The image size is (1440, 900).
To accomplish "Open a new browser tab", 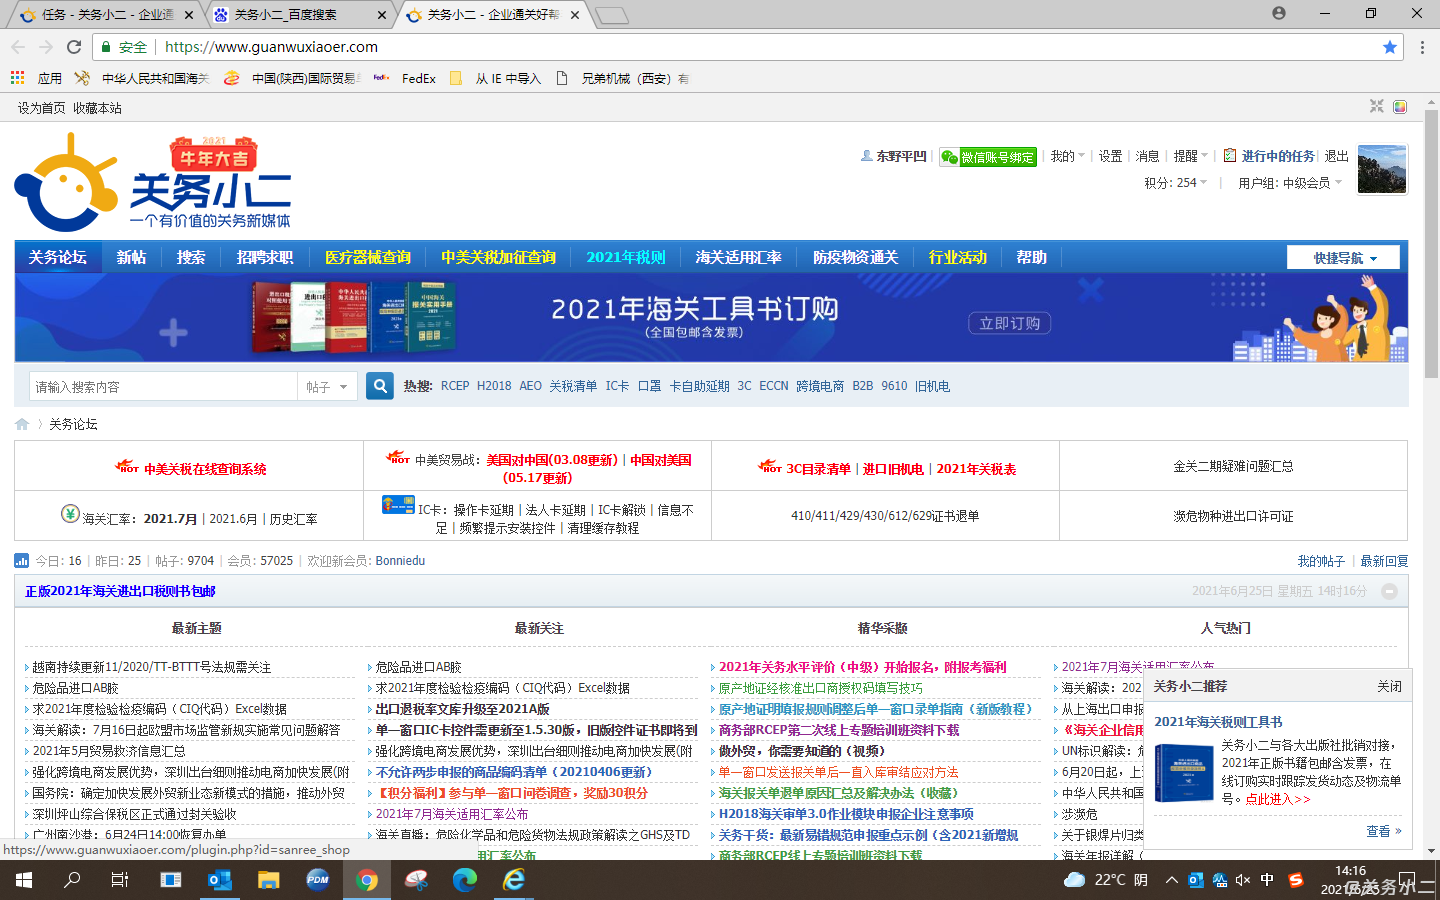I will click(611, 15).
